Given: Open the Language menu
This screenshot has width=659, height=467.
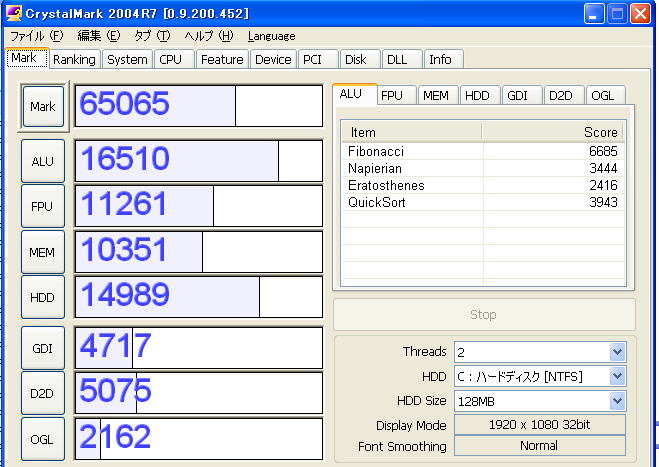Looking at the screenshot, I should pos(272,36).
